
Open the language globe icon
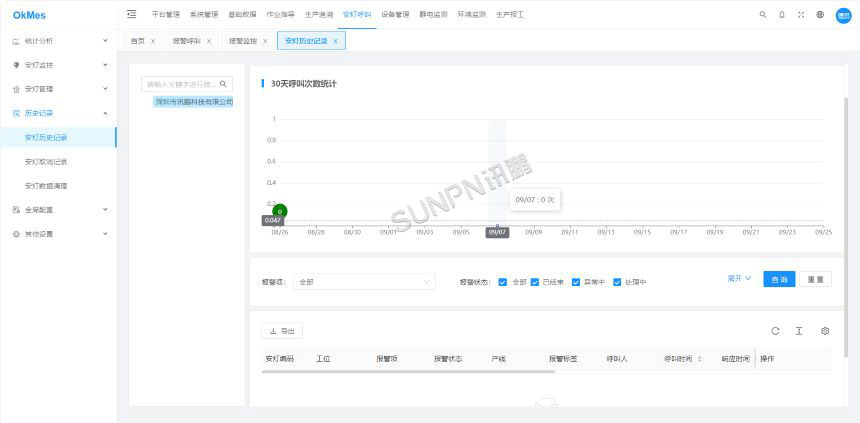pos(820,15)
